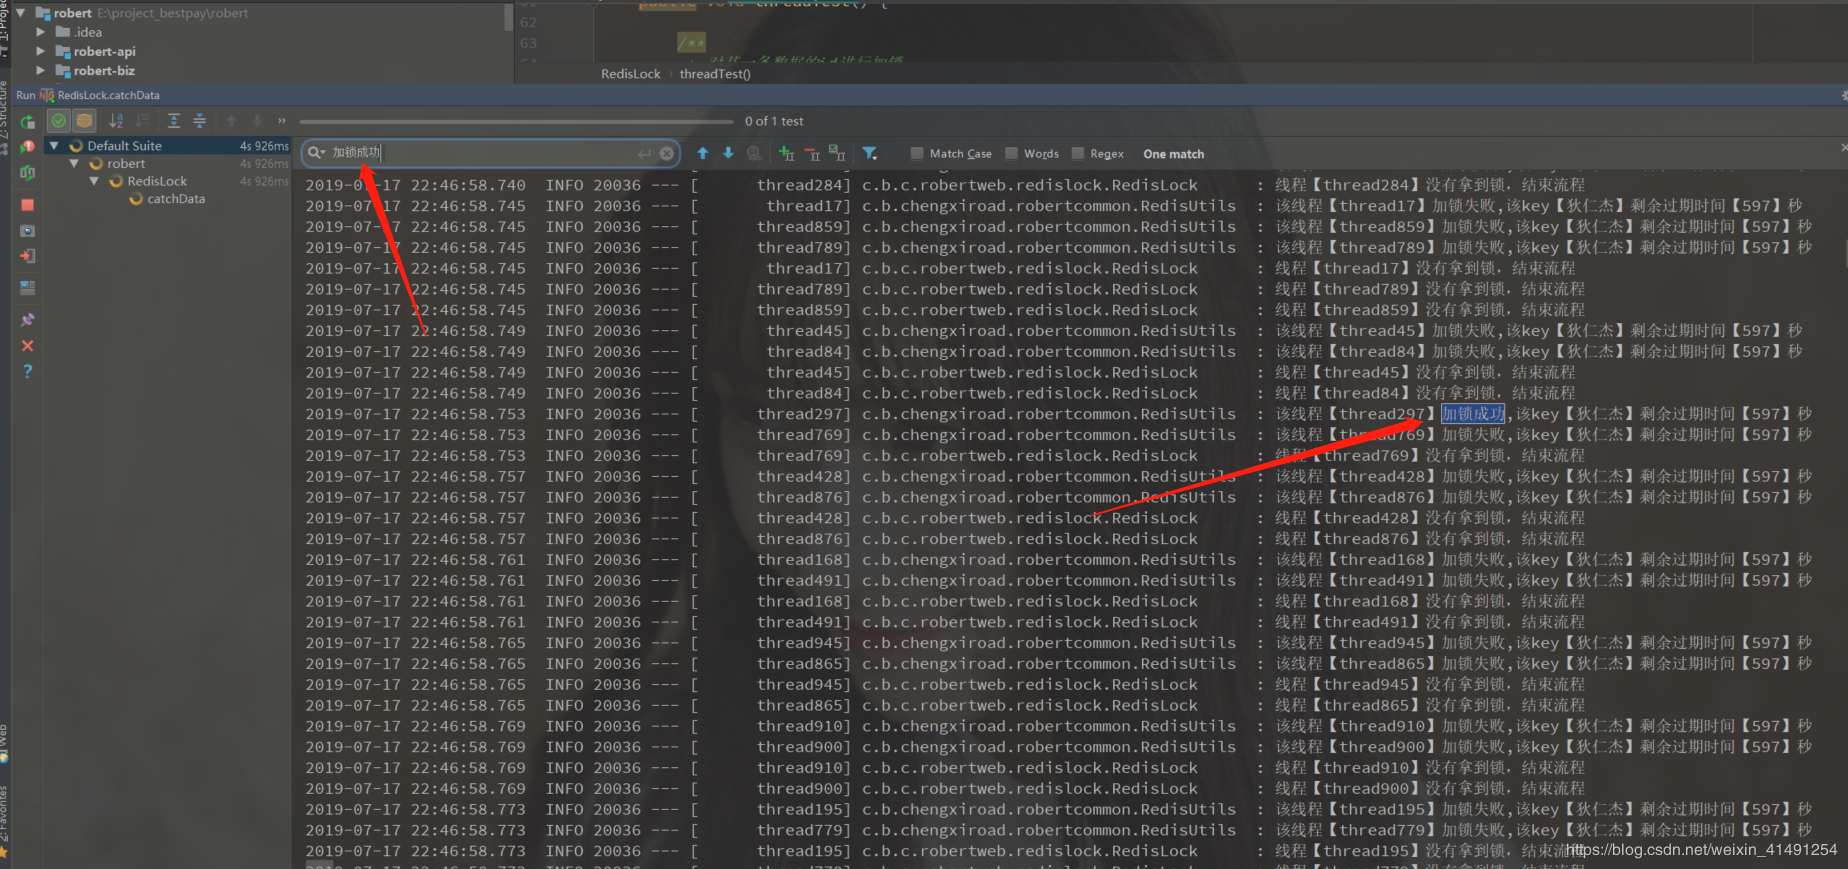Select the catchData test in the tree

coord(176,199)
